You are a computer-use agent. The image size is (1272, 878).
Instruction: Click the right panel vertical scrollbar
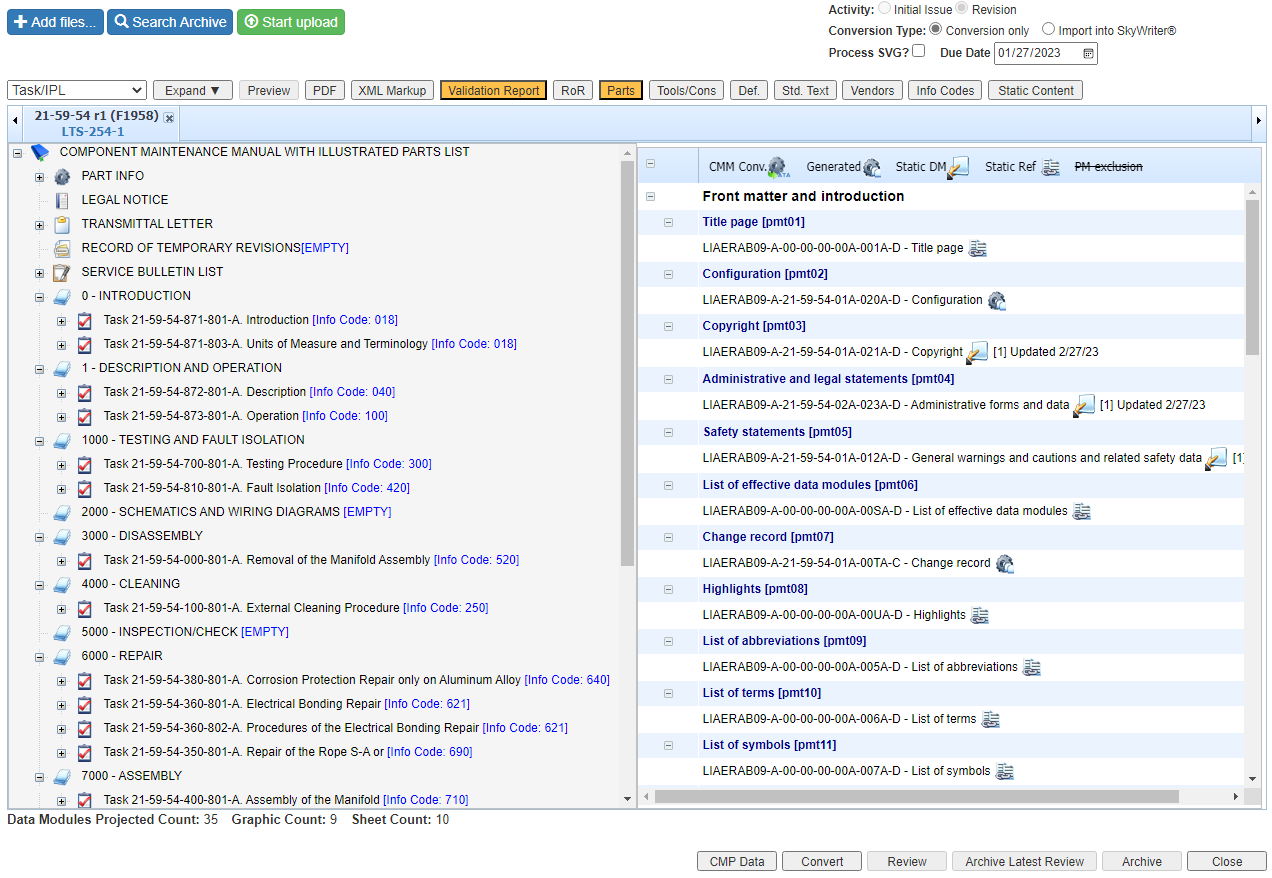(x=1252, y=278)
